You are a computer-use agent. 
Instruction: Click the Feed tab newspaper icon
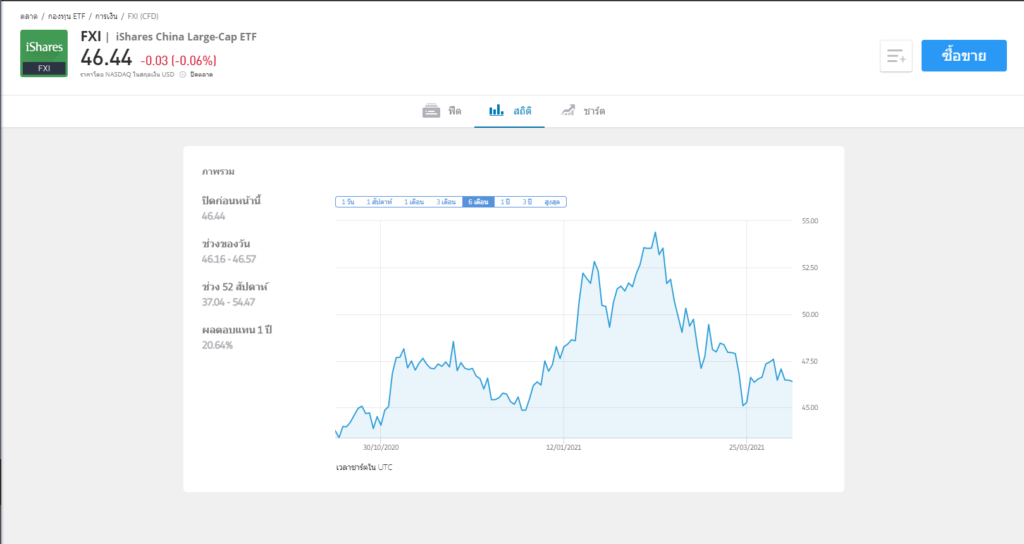point(431,110)
